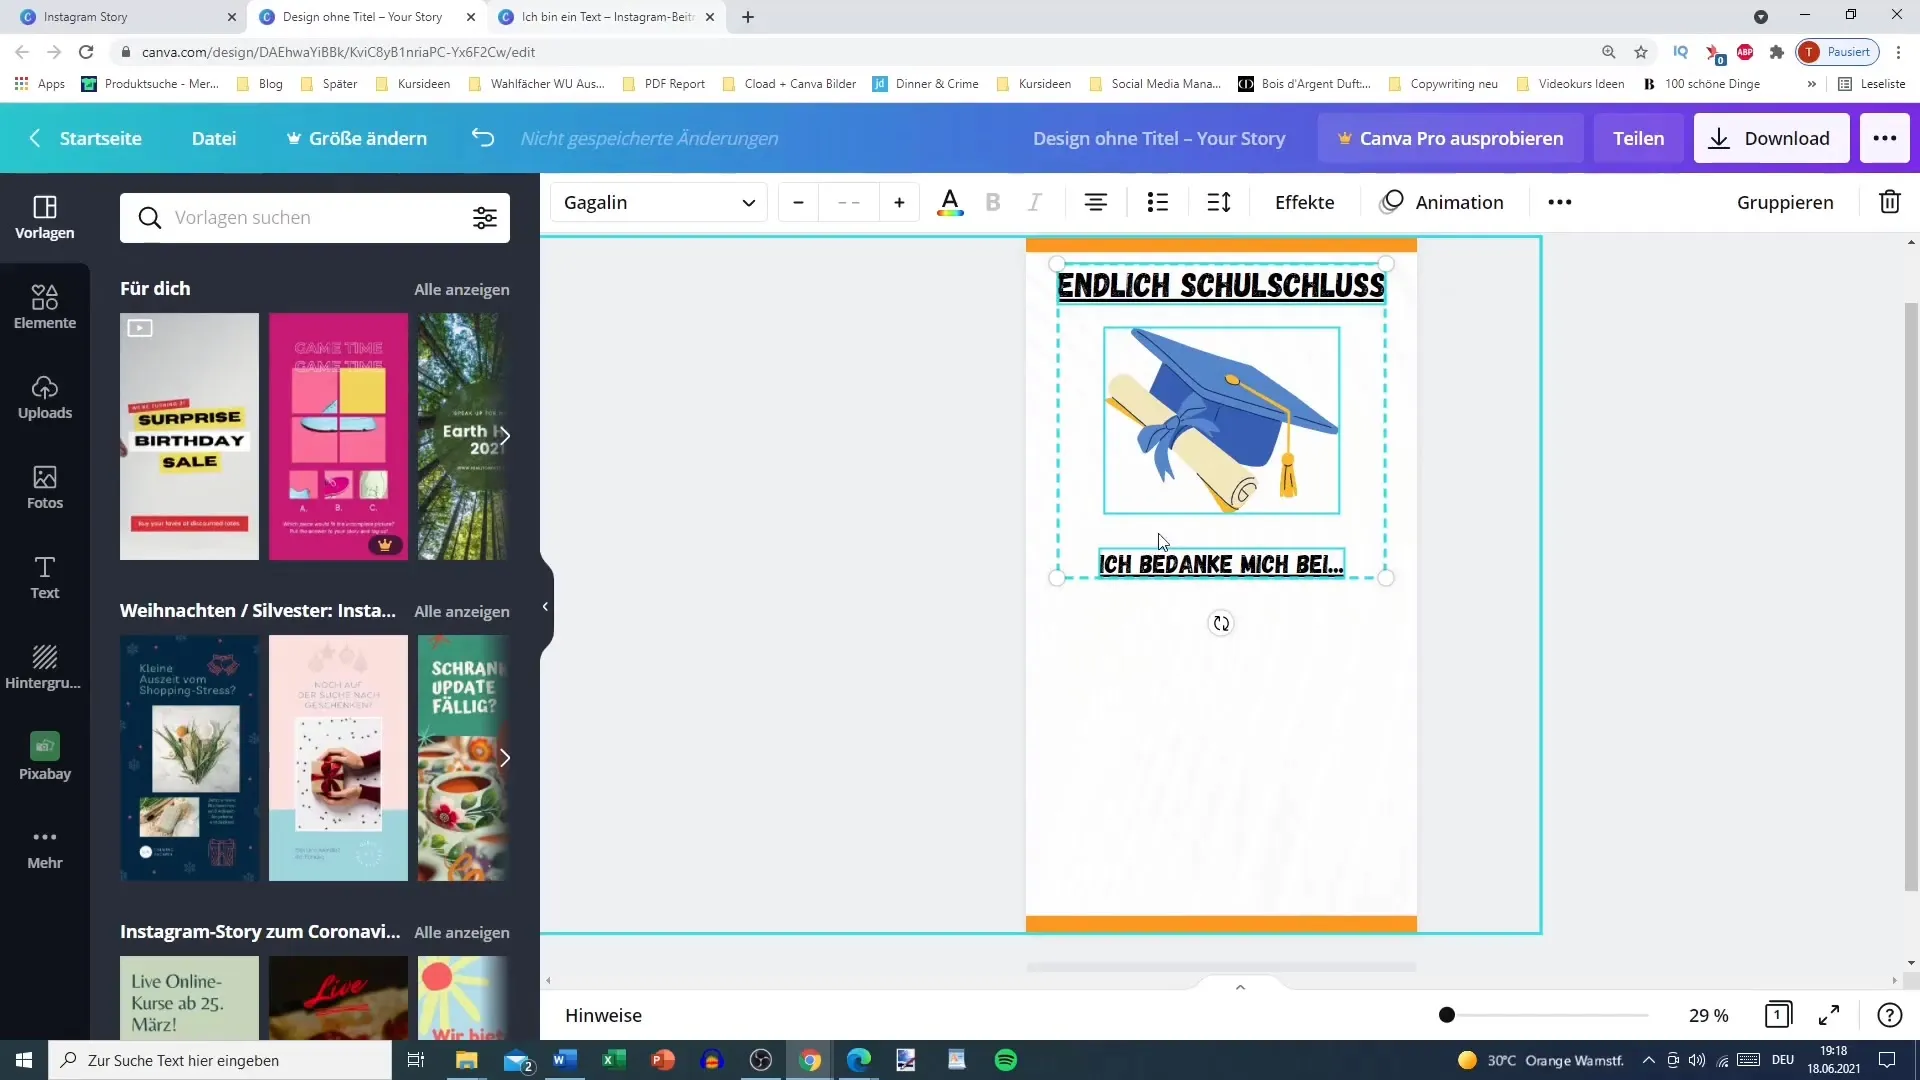1920x1080 pixels.
Task: Go back to Startseite
Action: 86,138
